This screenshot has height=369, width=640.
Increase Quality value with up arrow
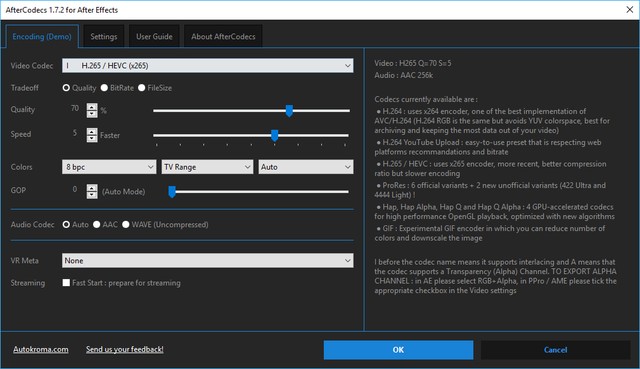click(92, 107)
